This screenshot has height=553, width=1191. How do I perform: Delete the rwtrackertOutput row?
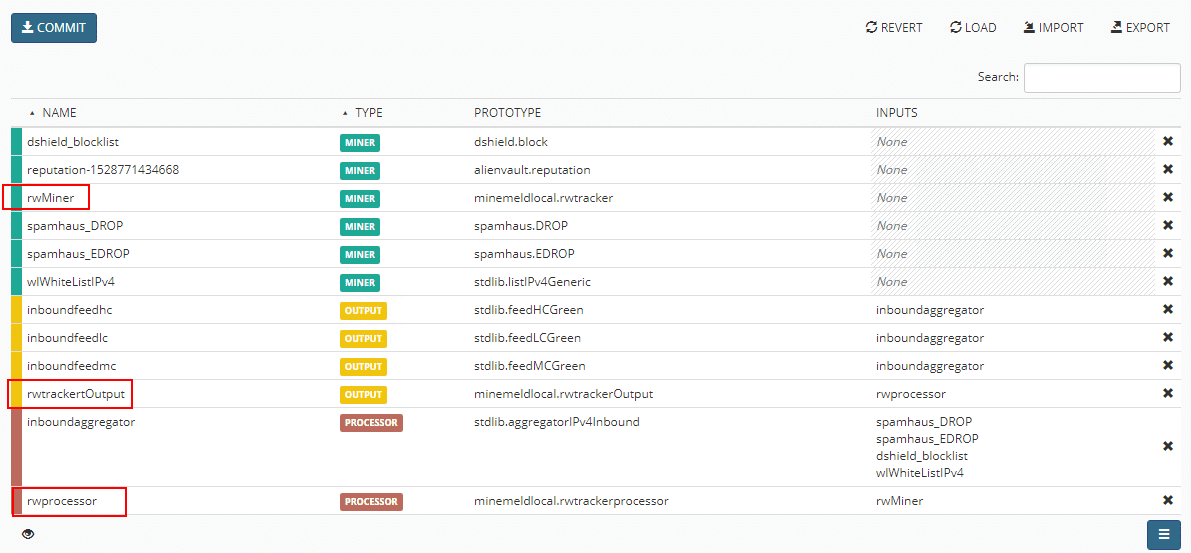click(1167, 394)
